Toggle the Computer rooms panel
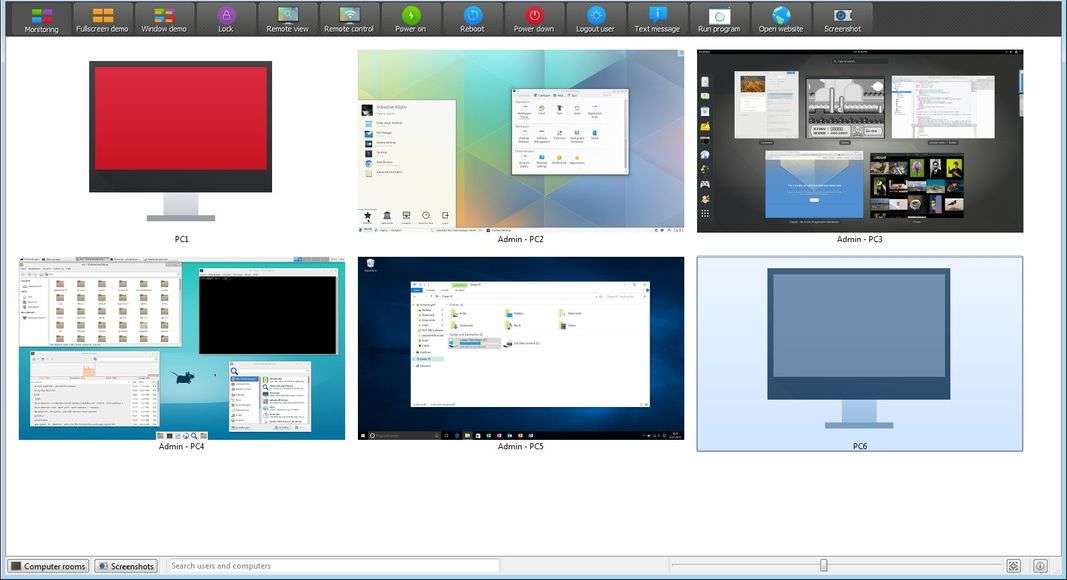 click(48, 566)
